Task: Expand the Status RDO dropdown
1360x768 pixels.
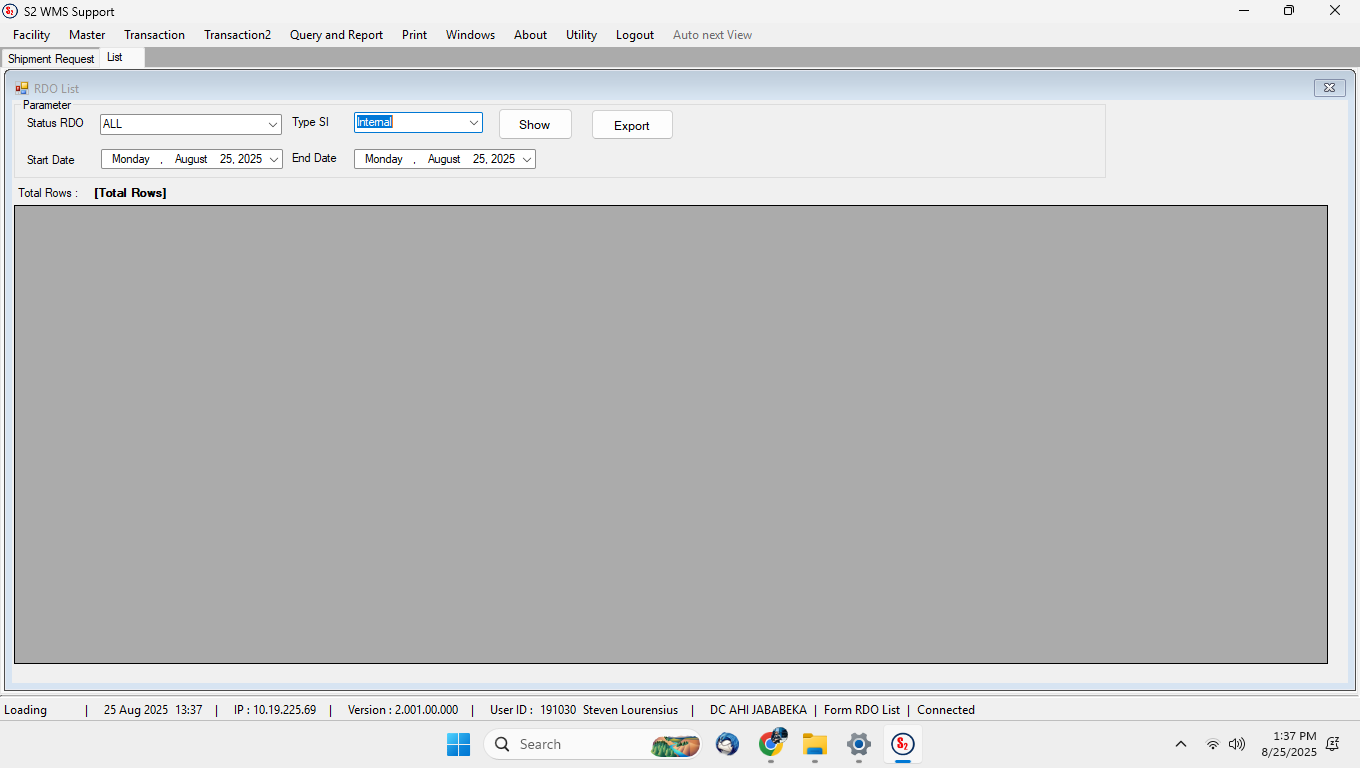Action: pyautogui.click(x=273, y=125)
